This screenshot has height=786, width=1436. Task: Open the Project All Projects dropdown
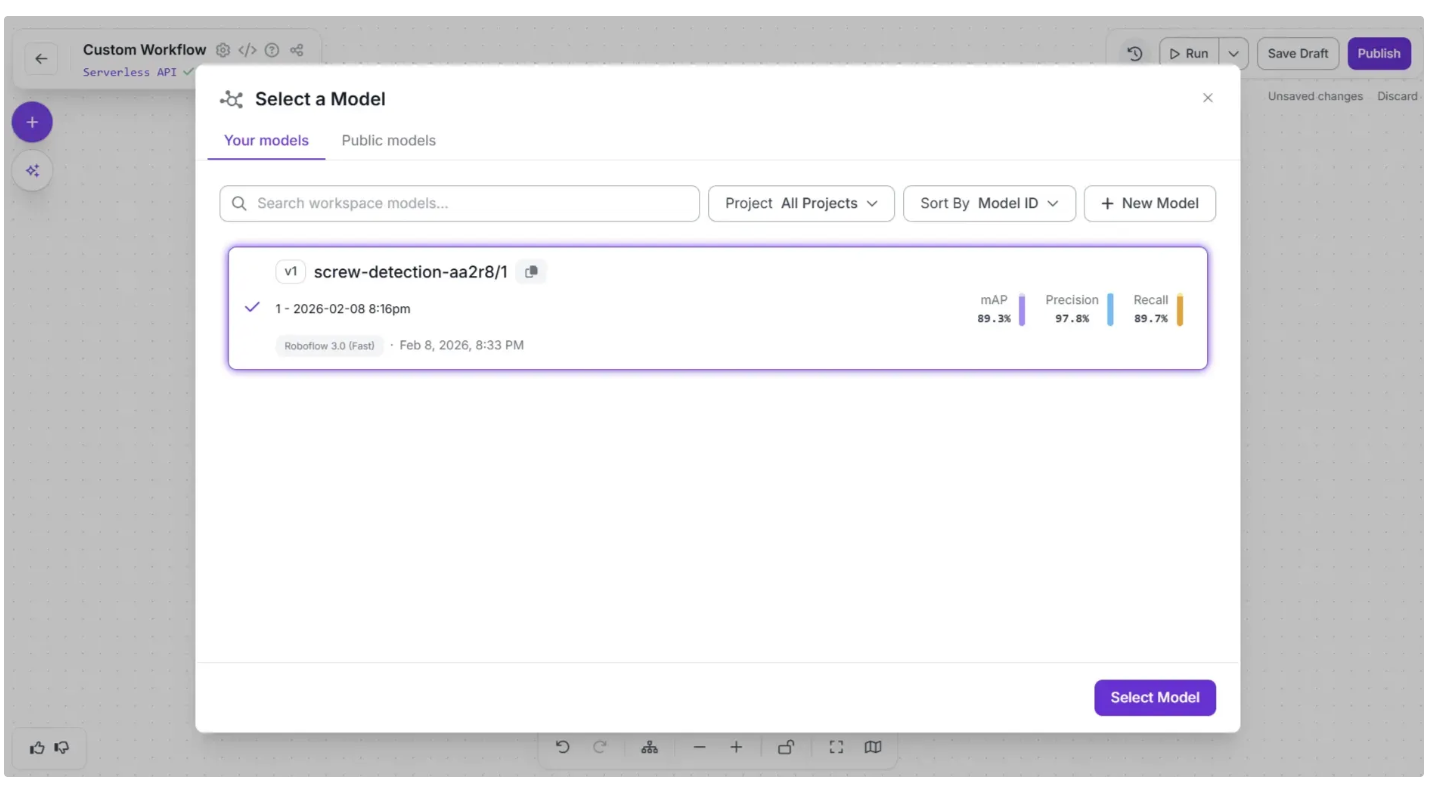[x=801, y=203]
